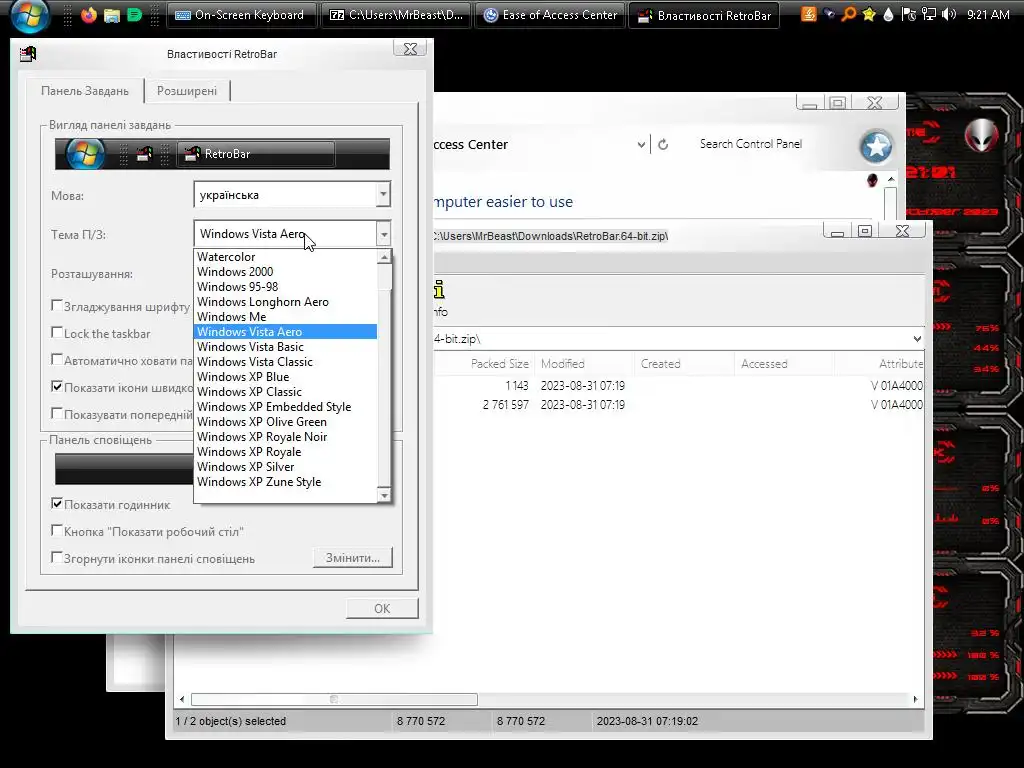The height and width of the screenshot is (768, 1024).
Task: Select the Windows XP Classic theme
Action: point(285,392)
